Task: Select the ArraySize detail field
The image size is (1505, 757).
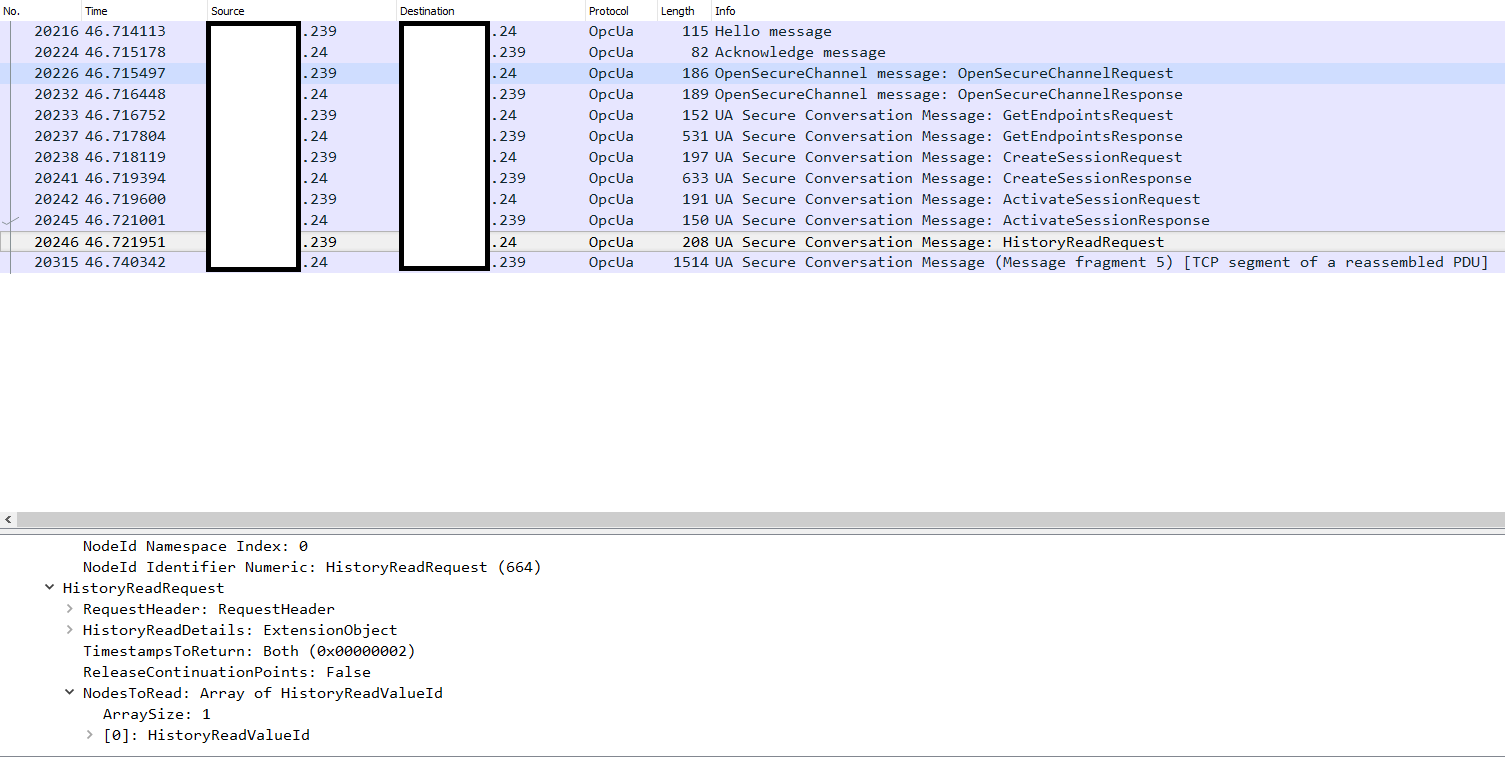Action: point(154,714)
